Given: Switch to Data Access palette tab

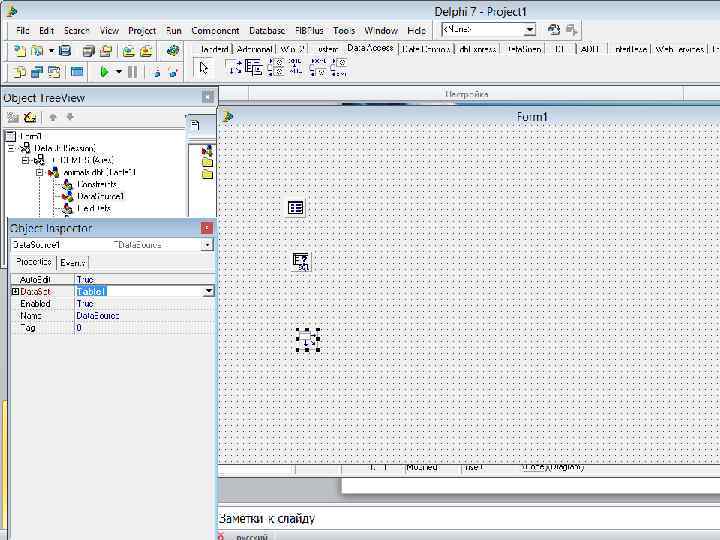Looking at the screenshot, I should point(370,48).
